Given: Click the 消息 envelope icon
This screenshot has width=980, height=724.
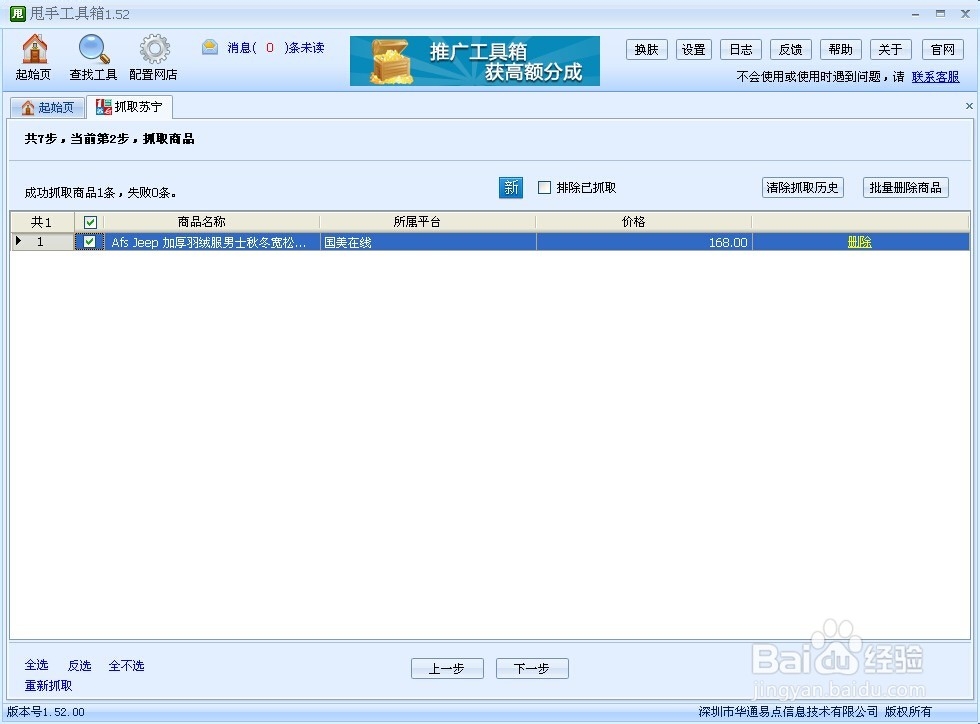Looking at the screenshot, I should tap(209, 45).
